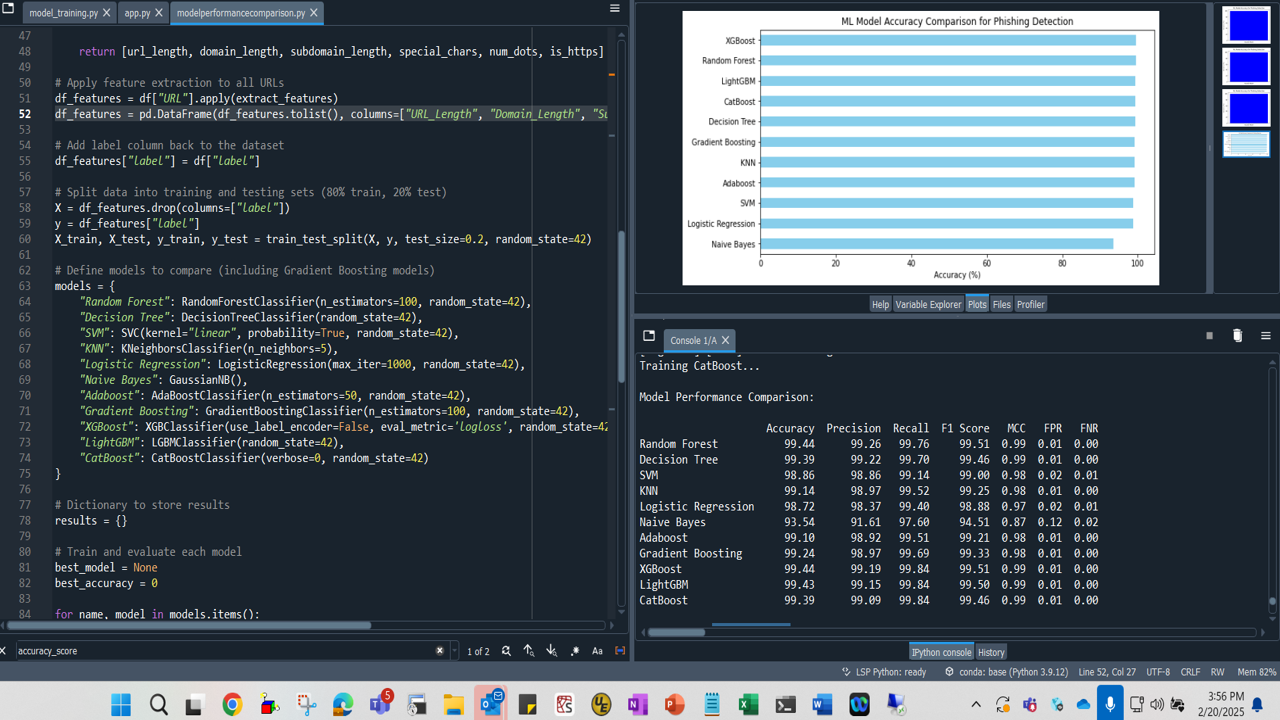Click the search refresh icon beside match count
Viewport: 1280px width, 720px height.
(x=506, y=651)
